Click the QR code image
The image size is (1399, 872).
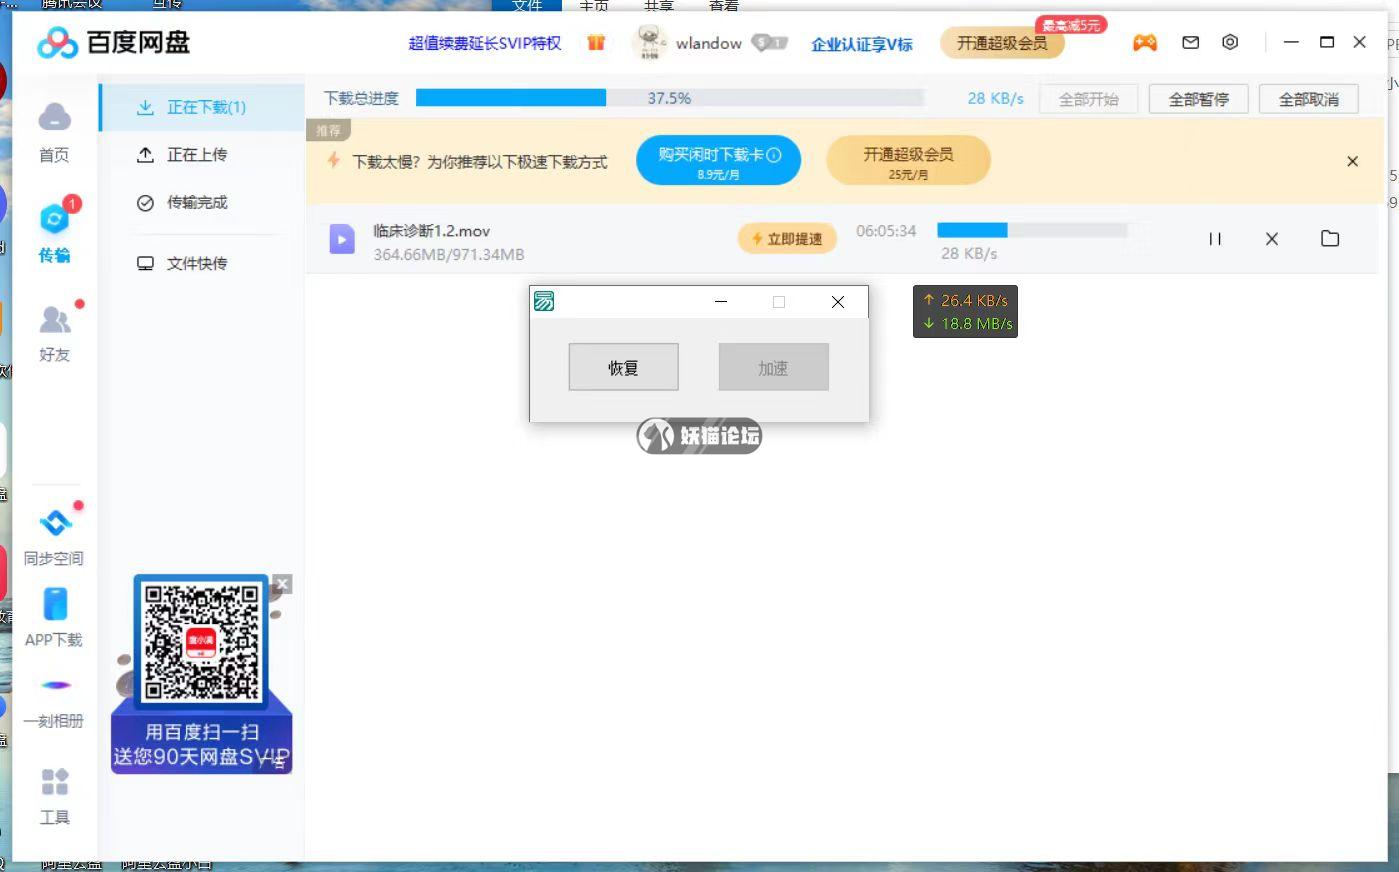(201, 642)
